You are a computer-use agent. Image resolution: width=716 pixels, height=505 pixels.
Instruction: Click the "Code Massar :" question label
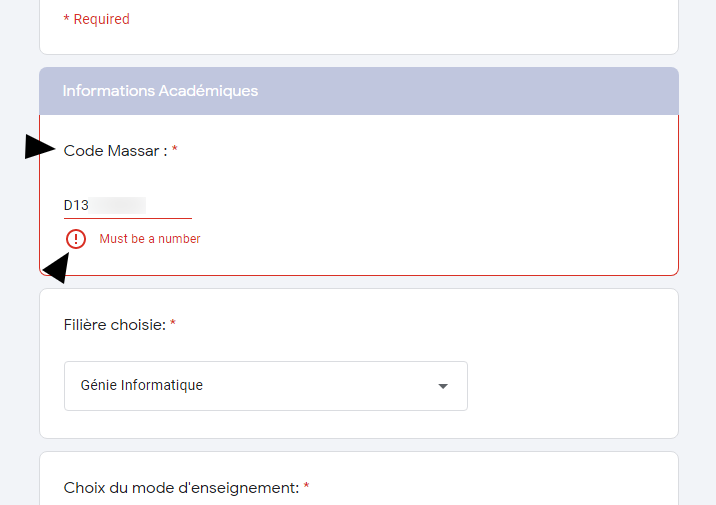tap(115, 150)
